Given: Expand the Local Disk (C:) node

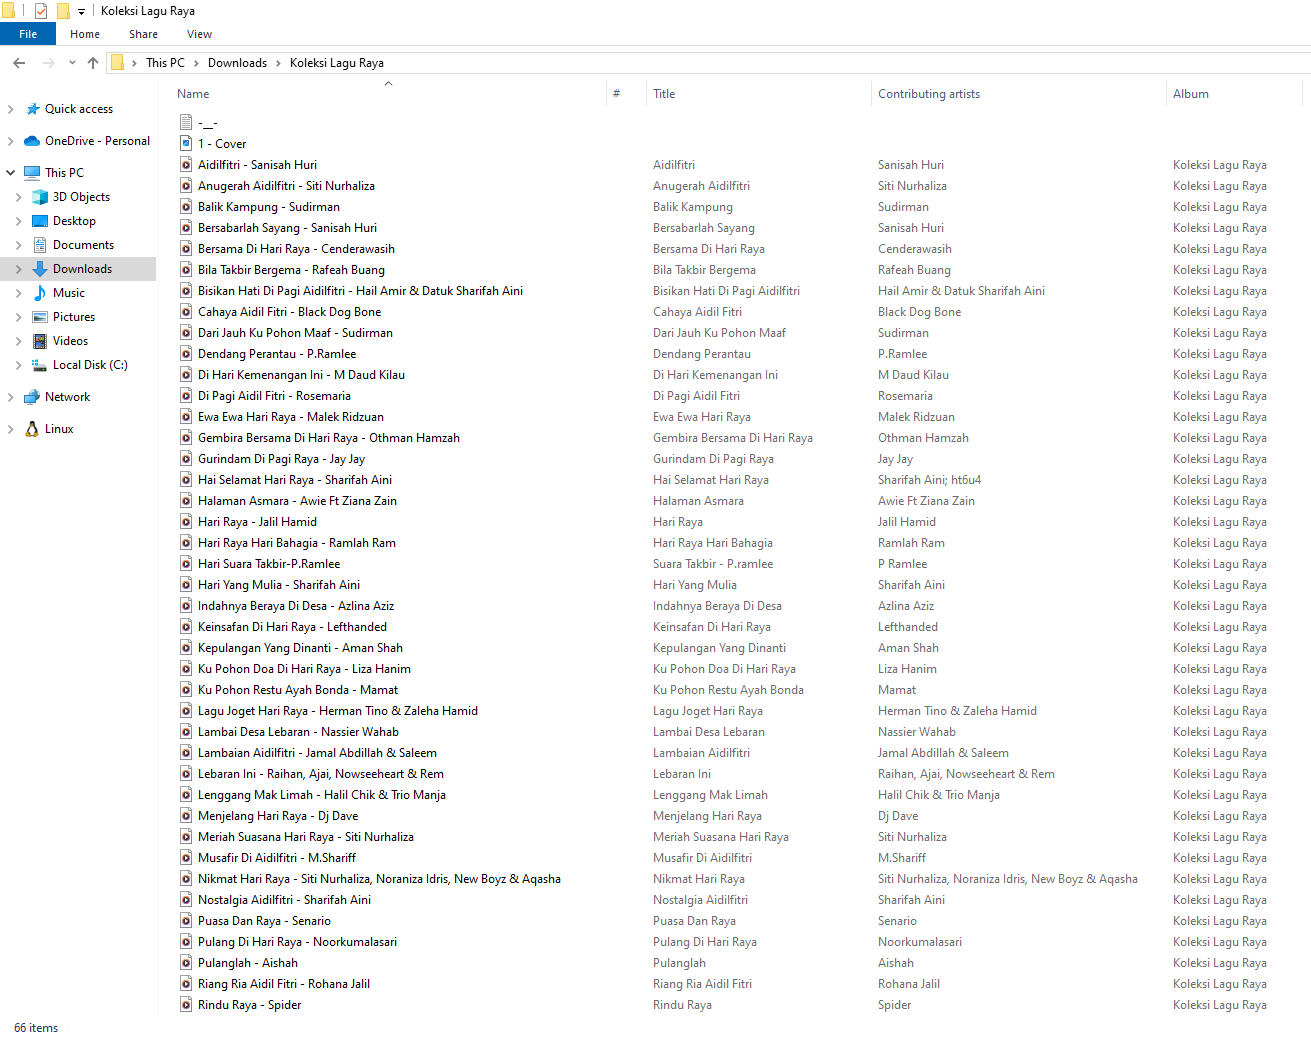Looking at the screenshot, I should (19, 365).
